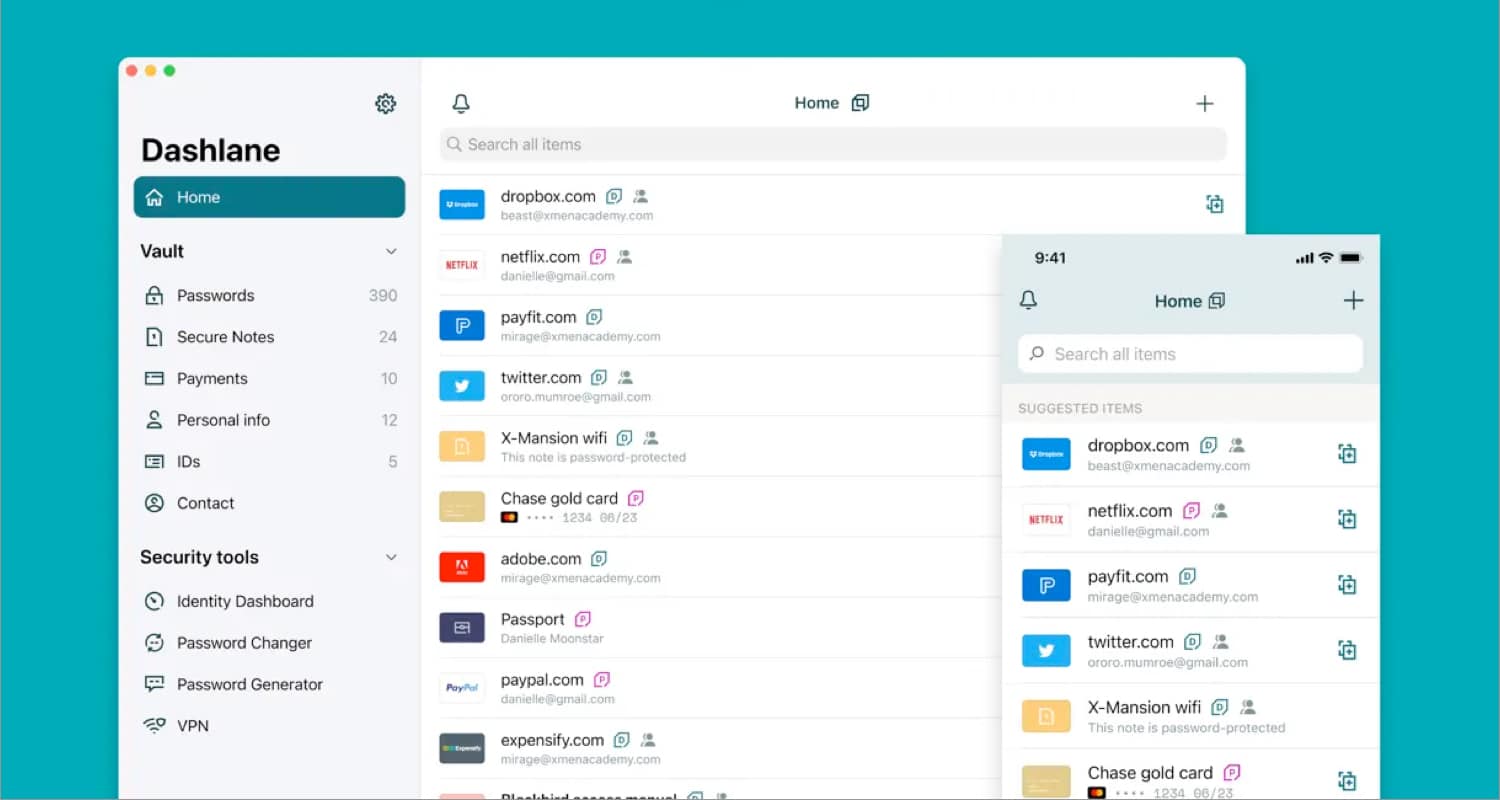Open Passport entry for Danielle Moonstar
The width and height of the screenshot is (1500, 800).
[712, 627]
